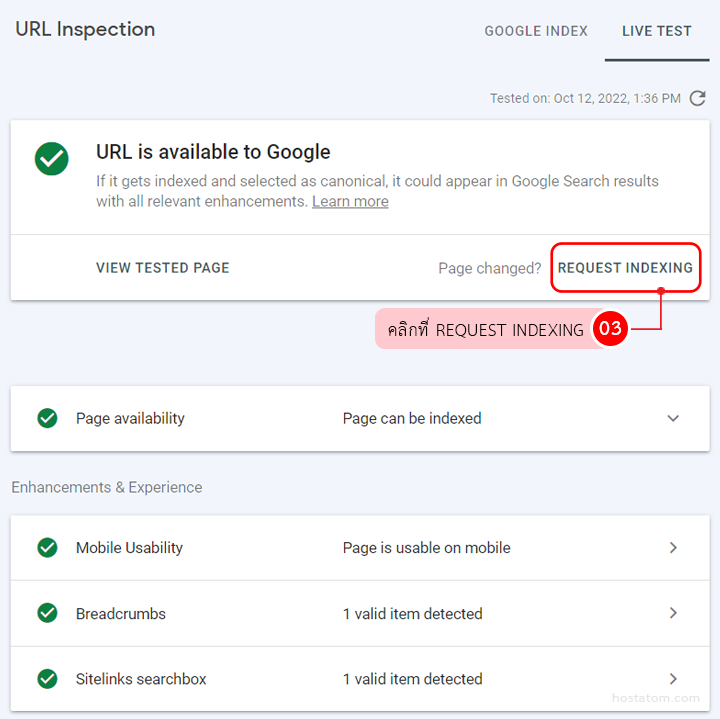
Task: Click the Mobile Usability row label
Action: pos(129,548)
